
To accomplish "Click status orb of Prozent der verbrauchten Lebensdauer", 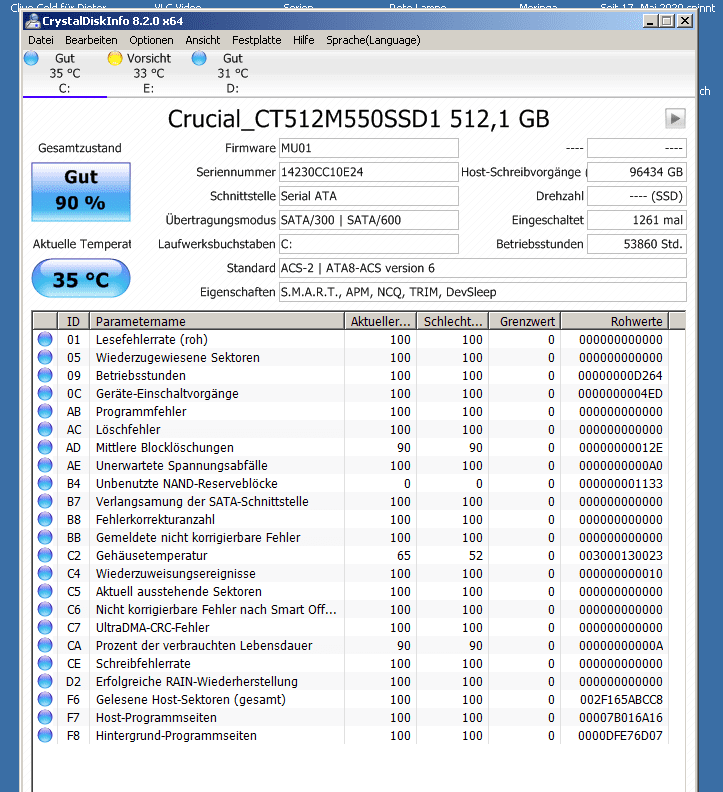I will pos(45,646).
